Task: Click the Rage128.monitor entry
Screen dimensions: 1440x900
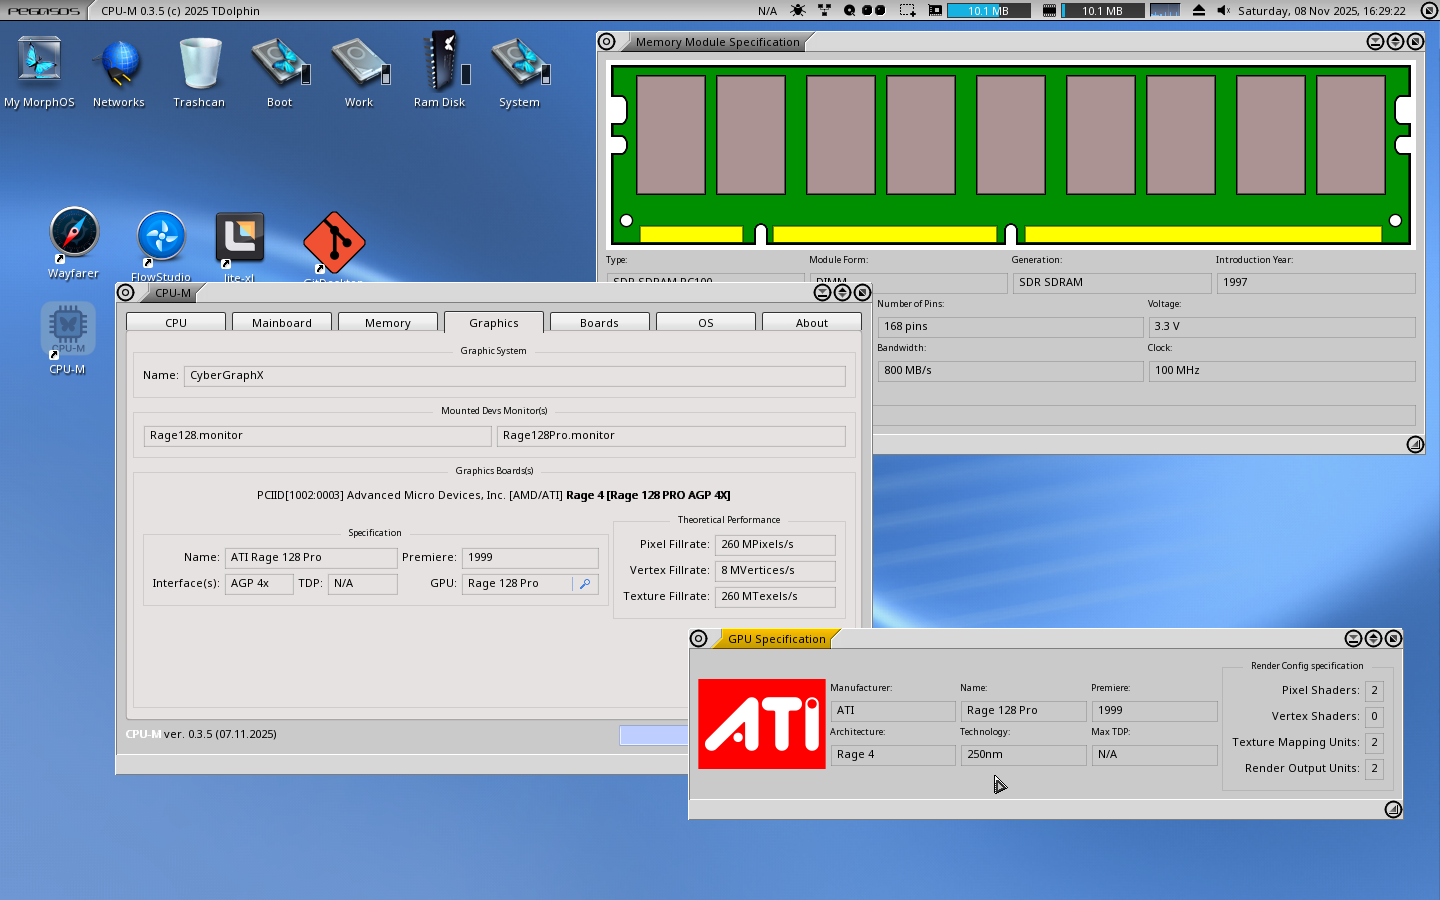Action: 317,436
